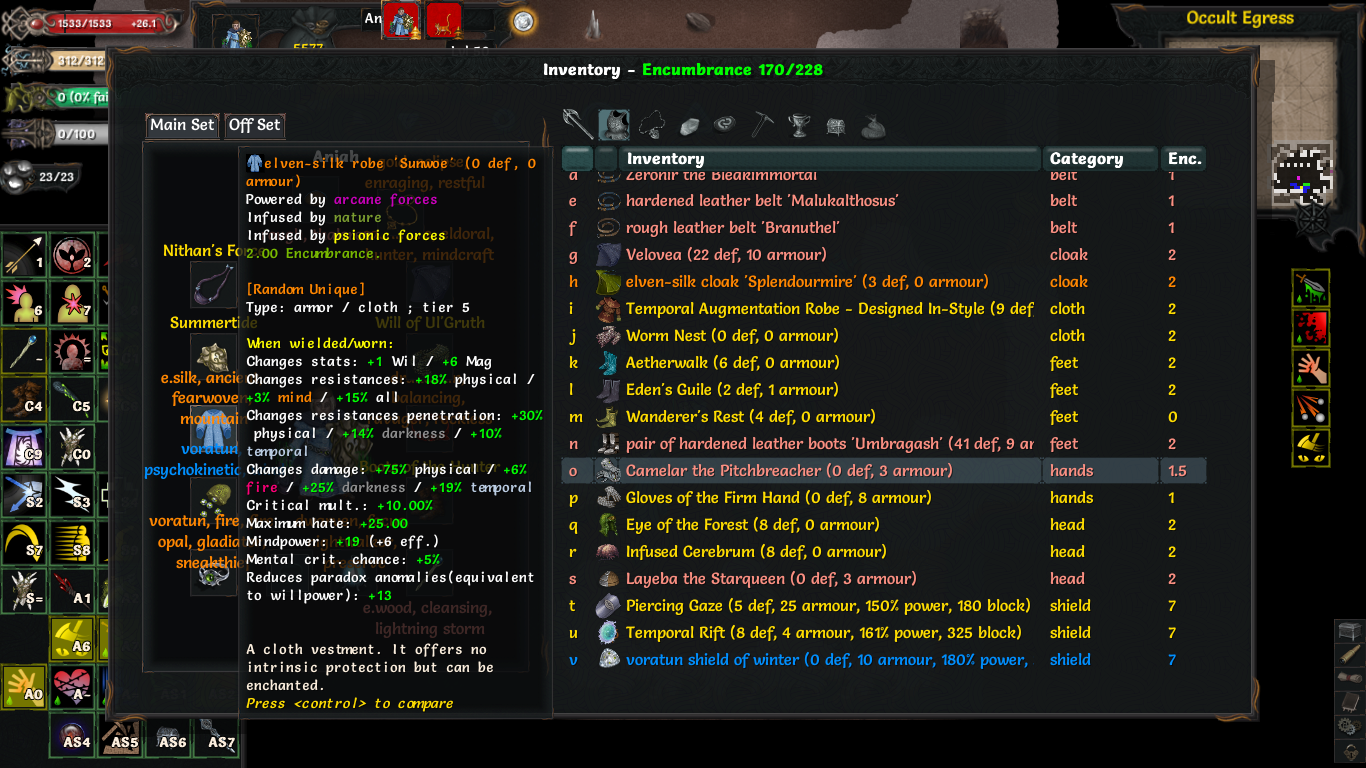Show inscriptions rune filter
Image resolution: width=1366 pixels, height=768 pixels.
tap(725, 124)
